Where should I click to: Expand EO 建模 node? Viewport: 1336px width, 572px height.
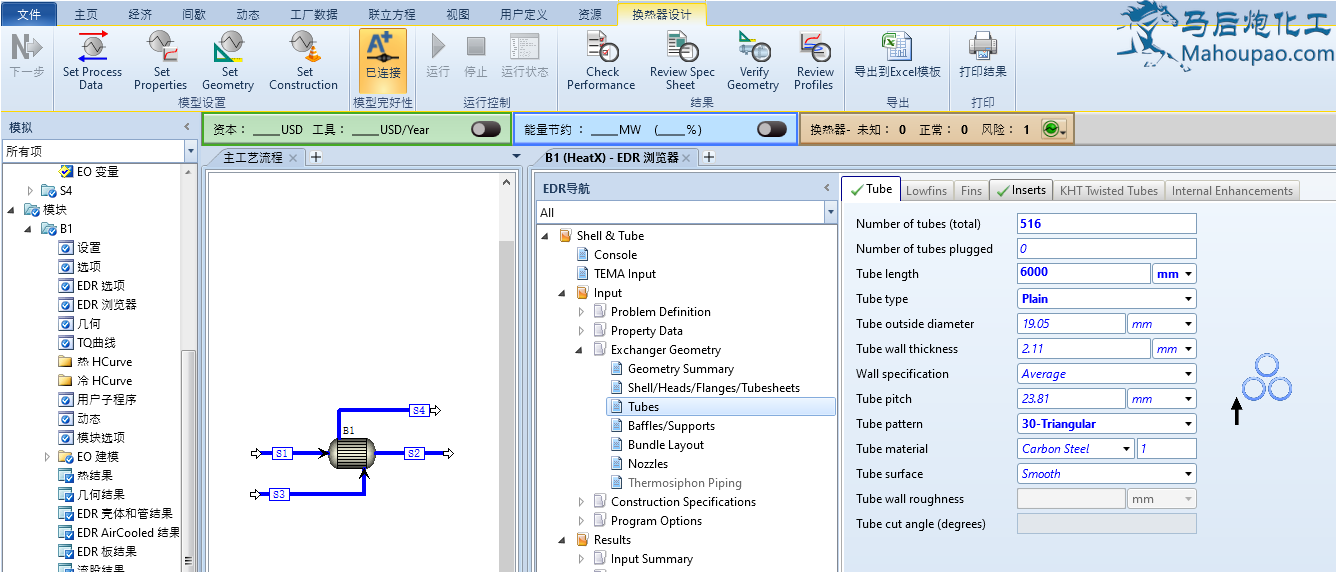[46, 457]
